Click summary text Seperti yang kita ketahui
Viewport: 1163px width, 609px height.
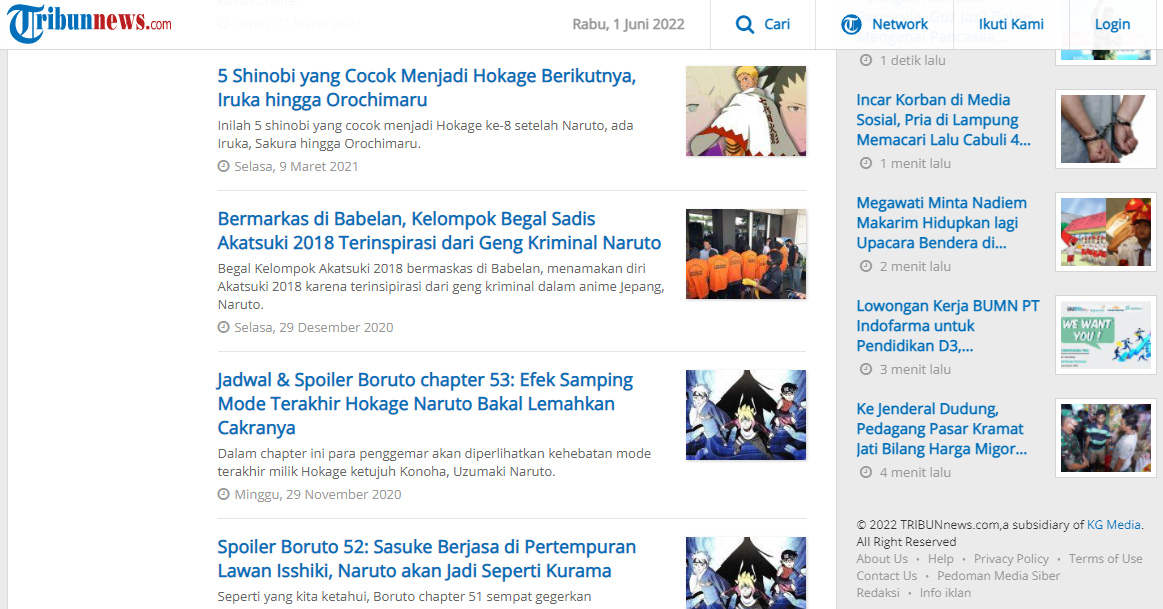(x=404, y=596)
